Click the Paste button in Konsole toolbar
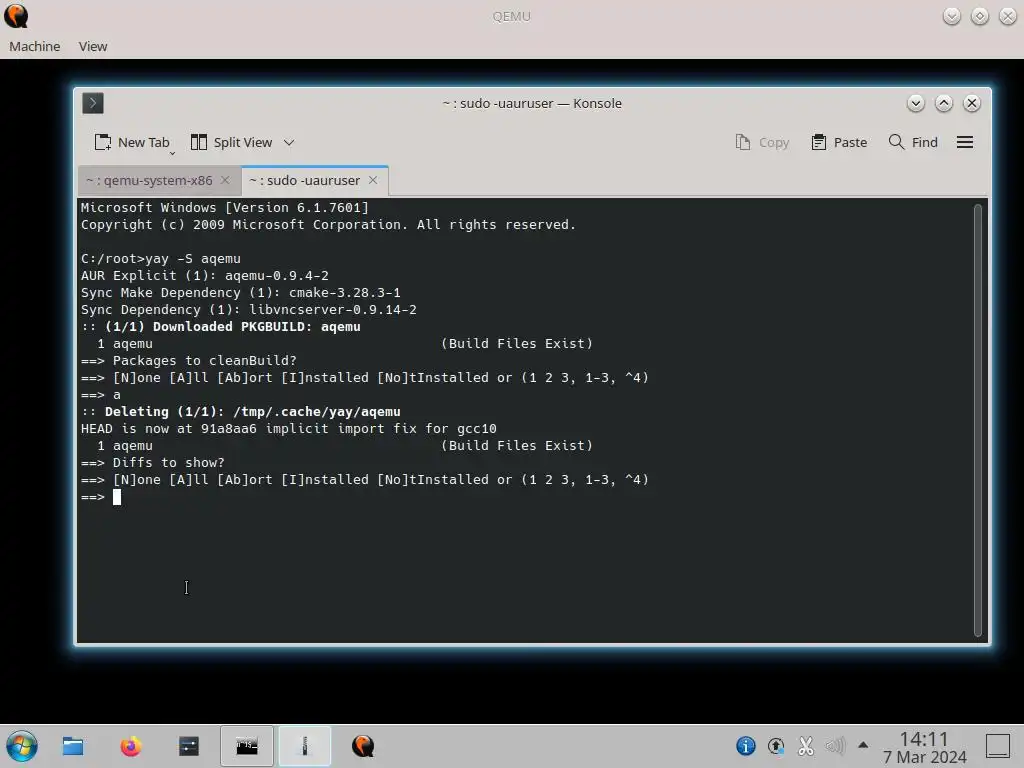 [839, 142]
